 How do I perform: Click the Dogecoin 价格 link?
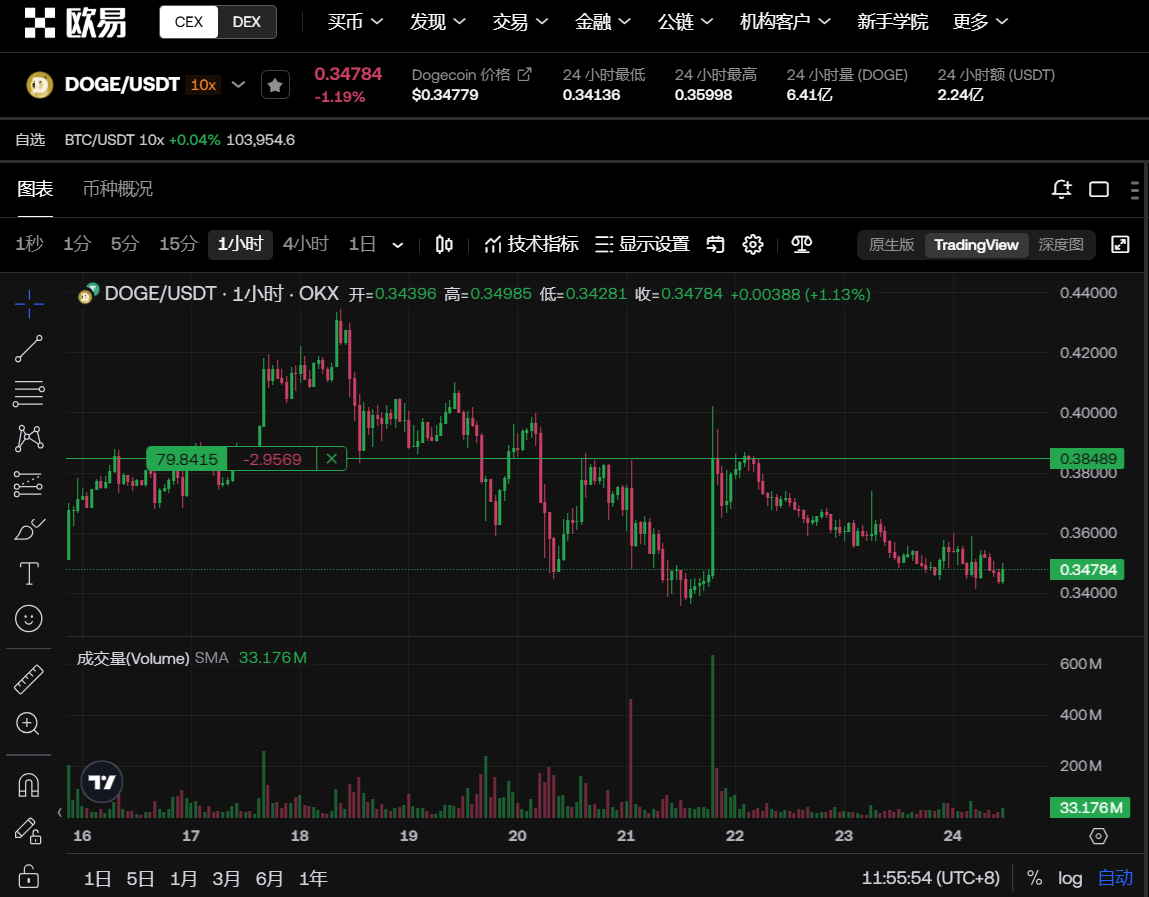click(471, 75)
